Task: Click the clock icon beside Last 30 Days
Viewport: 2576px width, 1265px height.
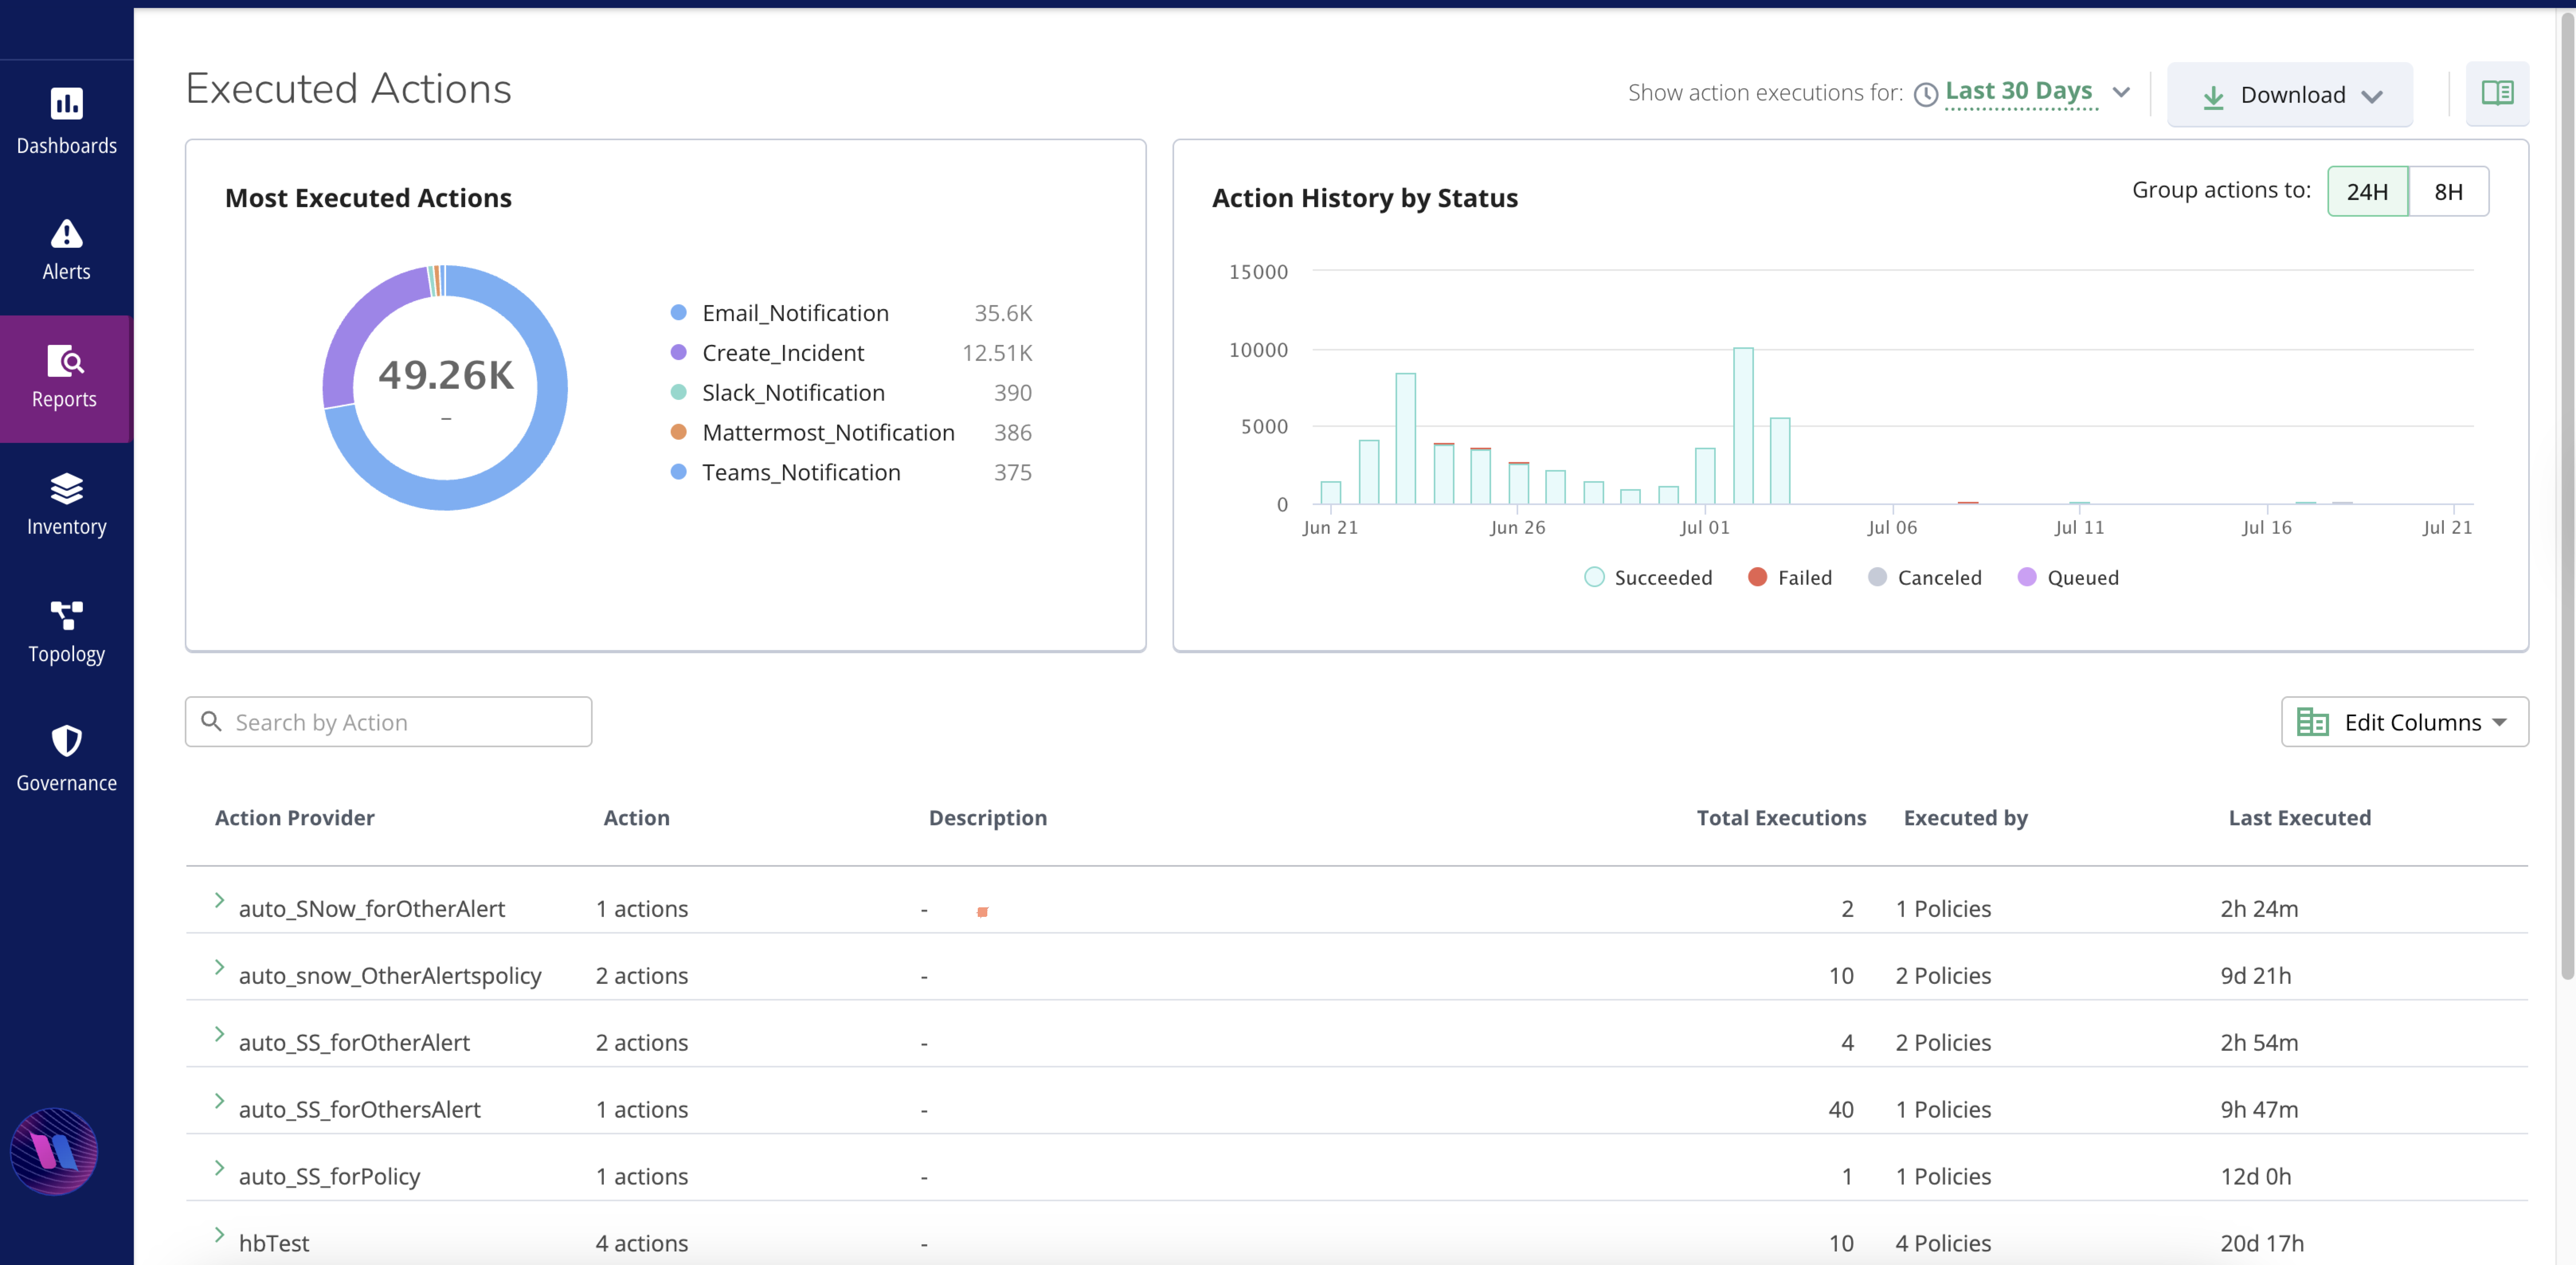Action: click(x=1926, y=95)
